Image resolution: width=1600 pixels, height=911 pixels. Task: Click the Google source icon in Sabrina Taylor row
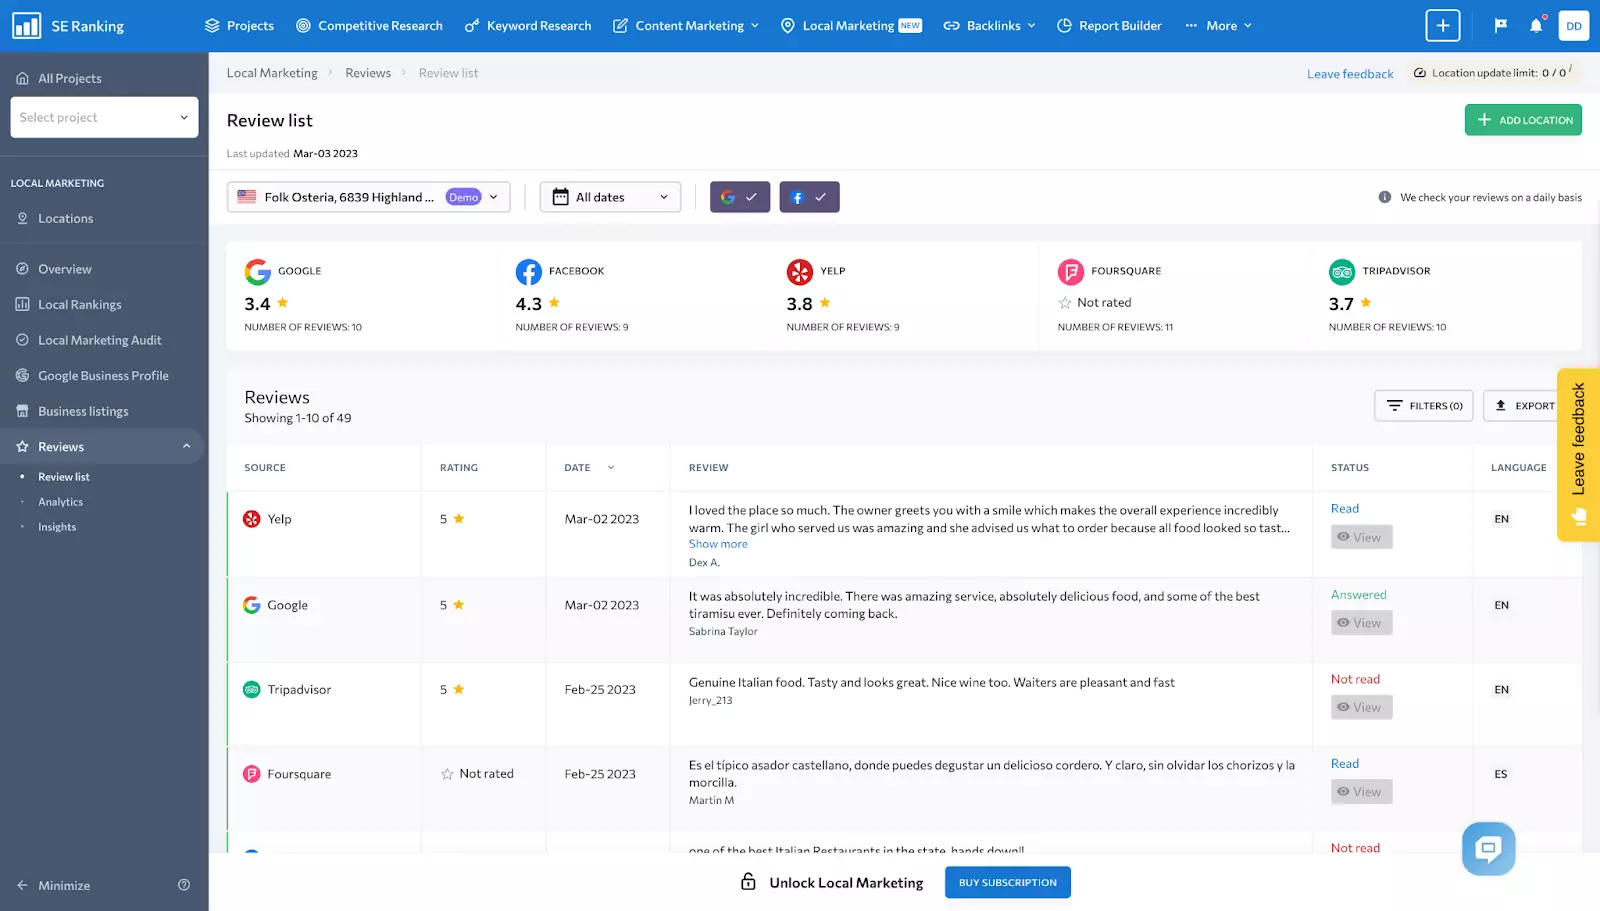tap(252, 605)
